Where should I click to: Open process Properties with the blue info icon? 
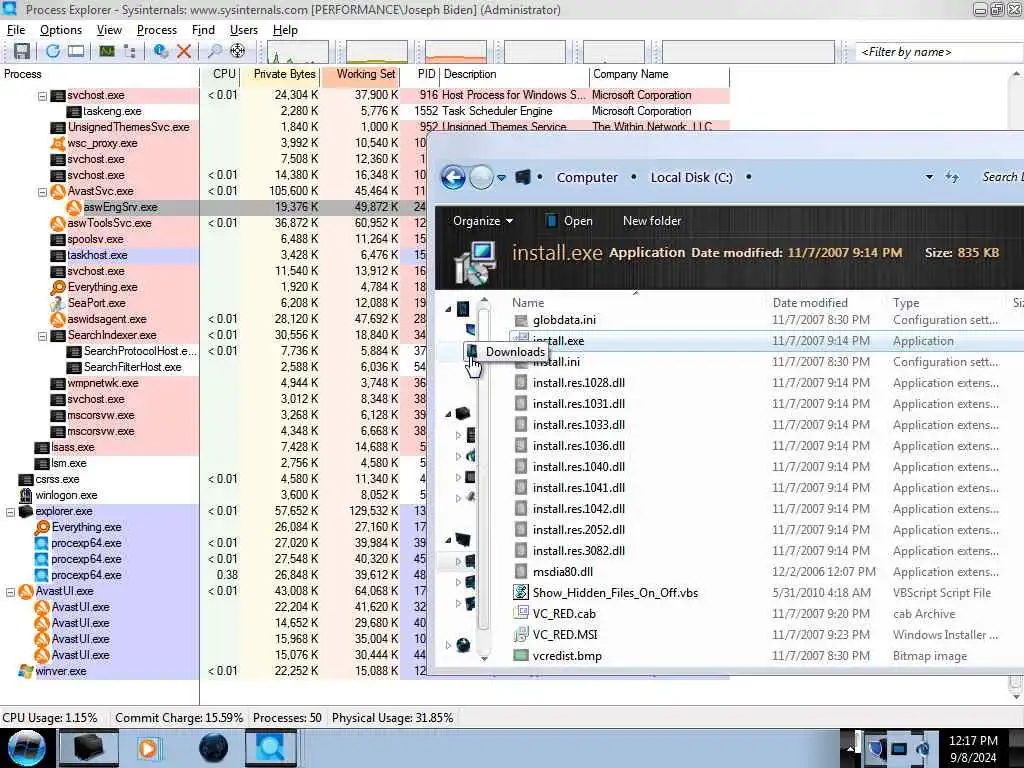[x=161, y=51]
